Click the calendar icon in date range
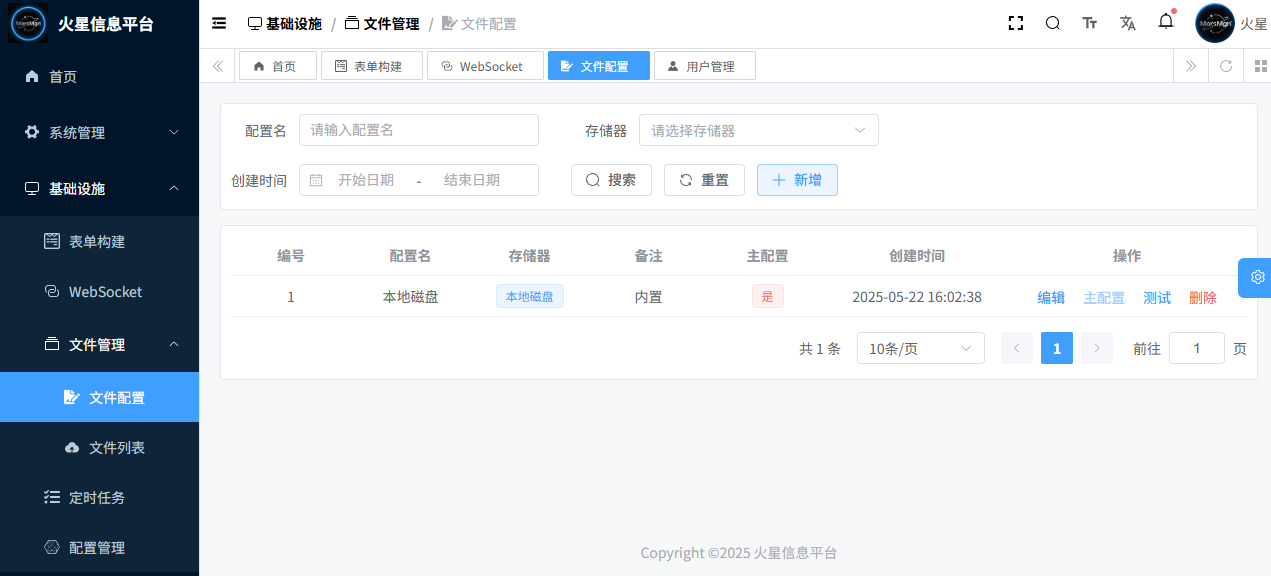Screen dimensions: 1271x576 click(x=316, y=180)
